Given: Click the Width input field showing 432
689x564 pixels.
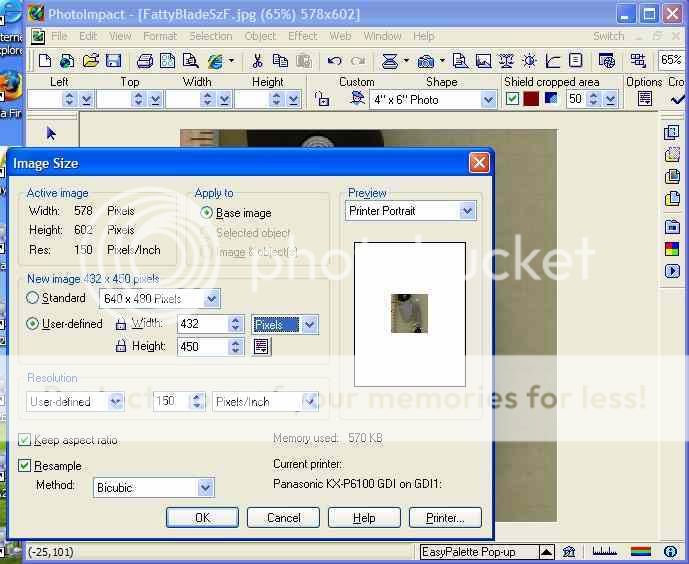Looking at the screenshot, I should pyautogui.click(x=202, y=324).
